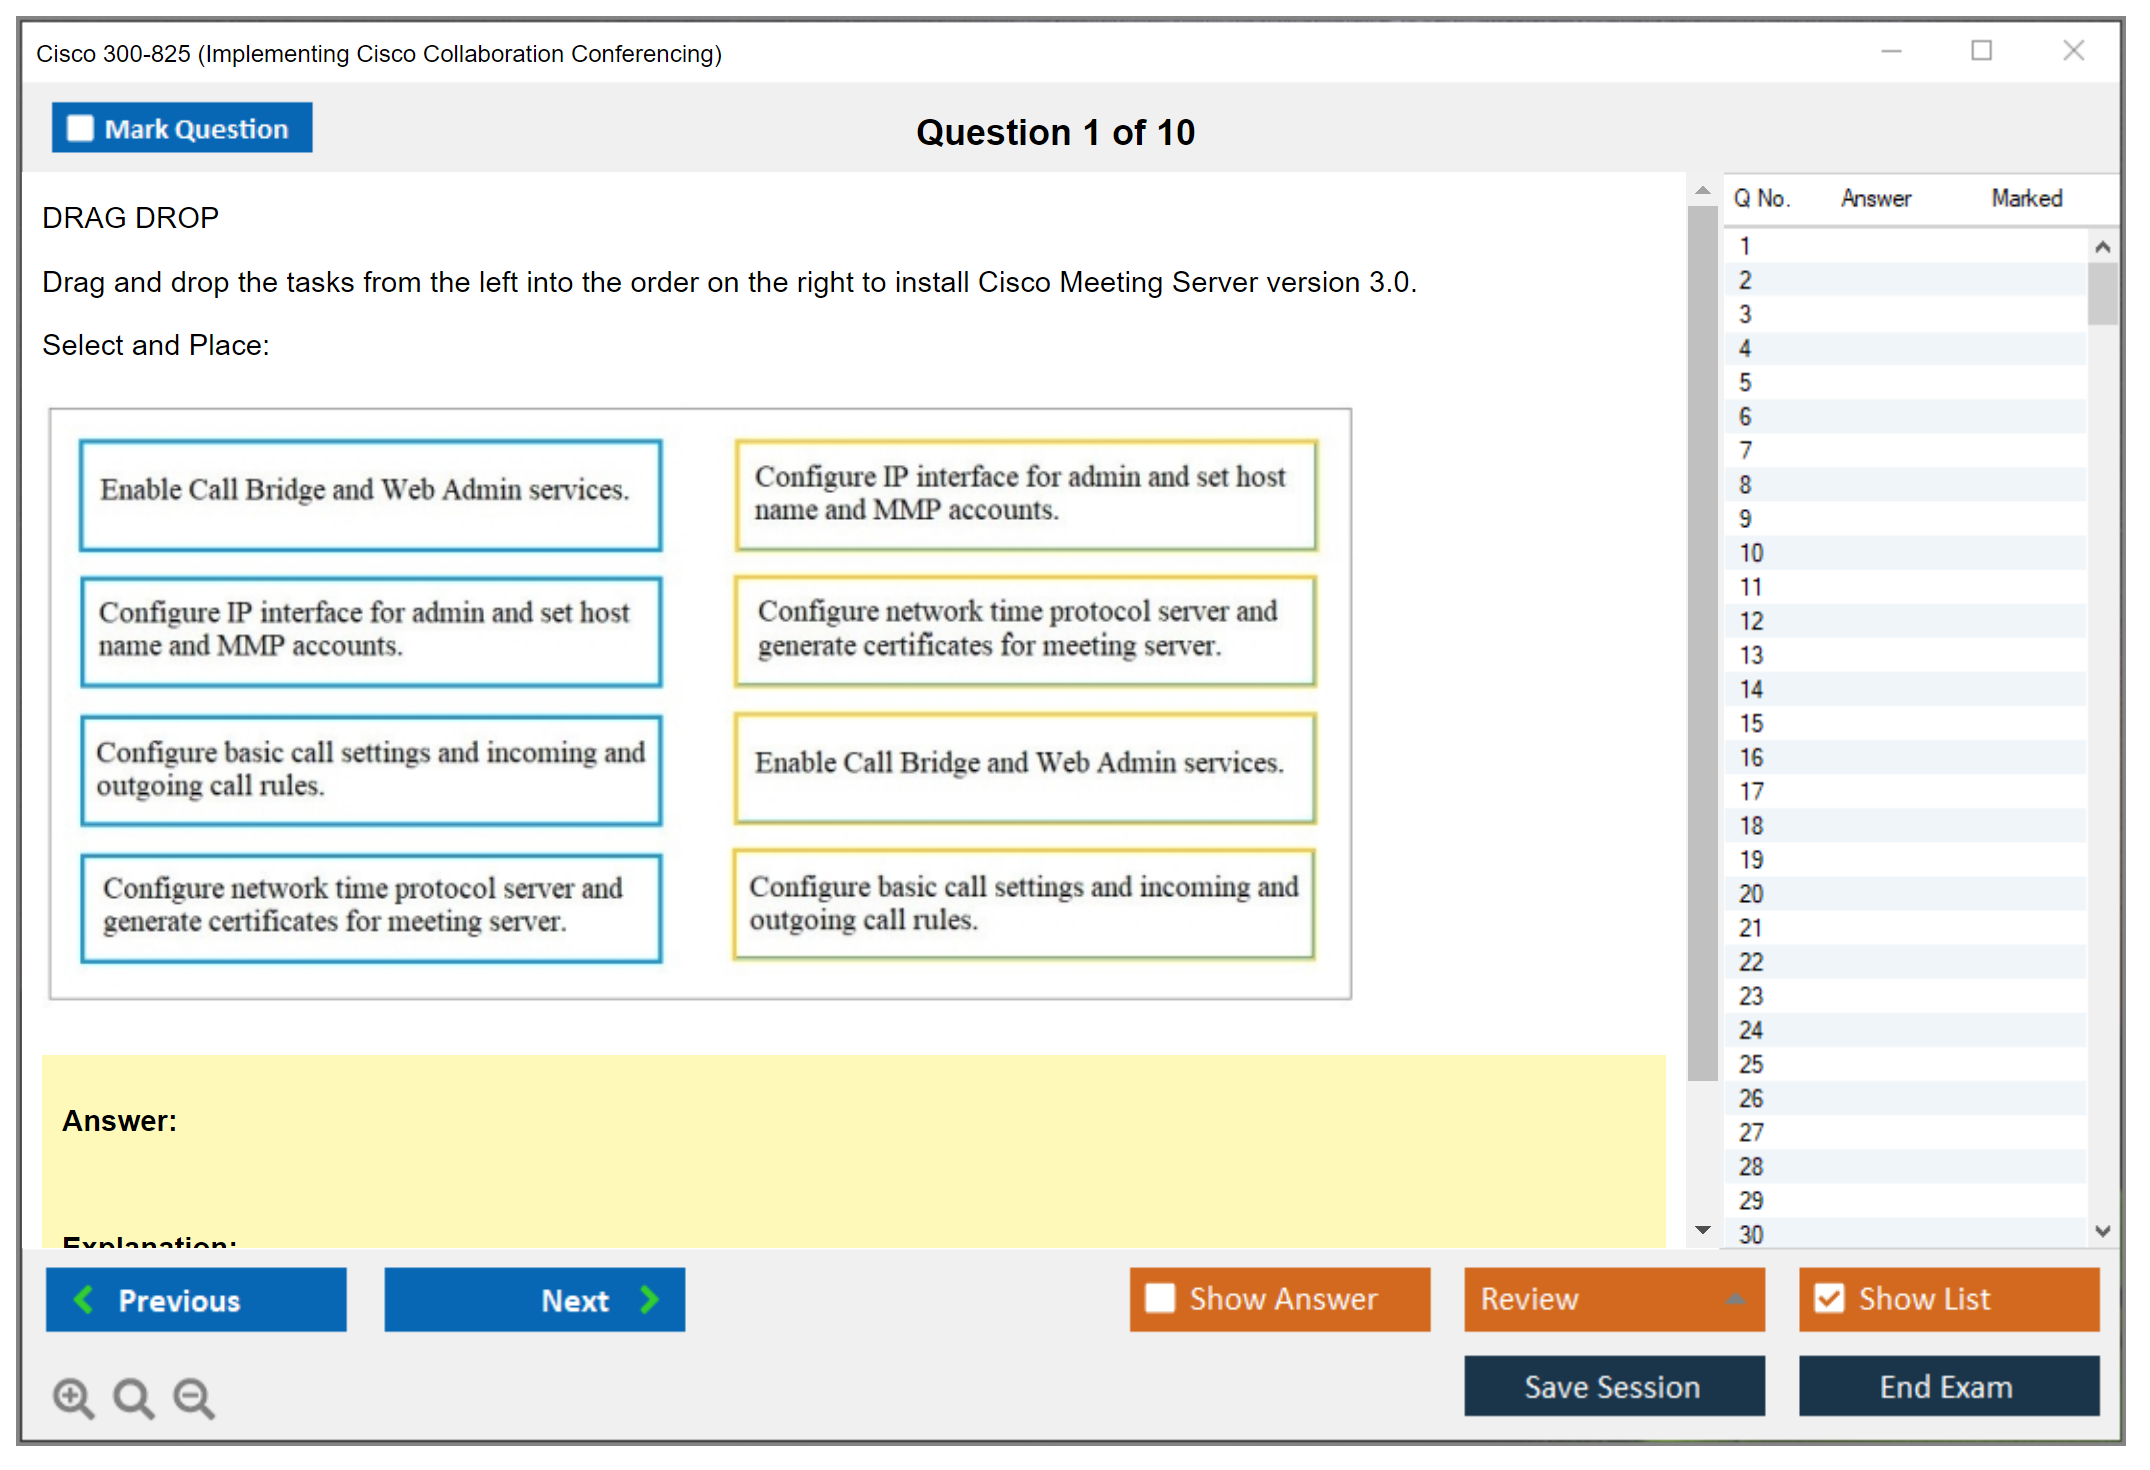The width and height of the screenshot is (2150, 1470).
Task: Click the zoom in magnifier icon
Action: click(x=73, y=1397)
